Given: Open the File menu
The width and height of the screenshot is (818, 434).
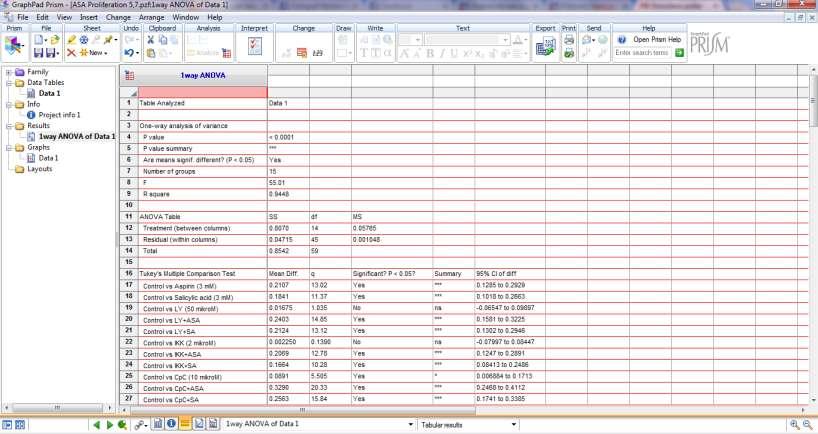Looking at the screenshot, I should click(23, 17).
